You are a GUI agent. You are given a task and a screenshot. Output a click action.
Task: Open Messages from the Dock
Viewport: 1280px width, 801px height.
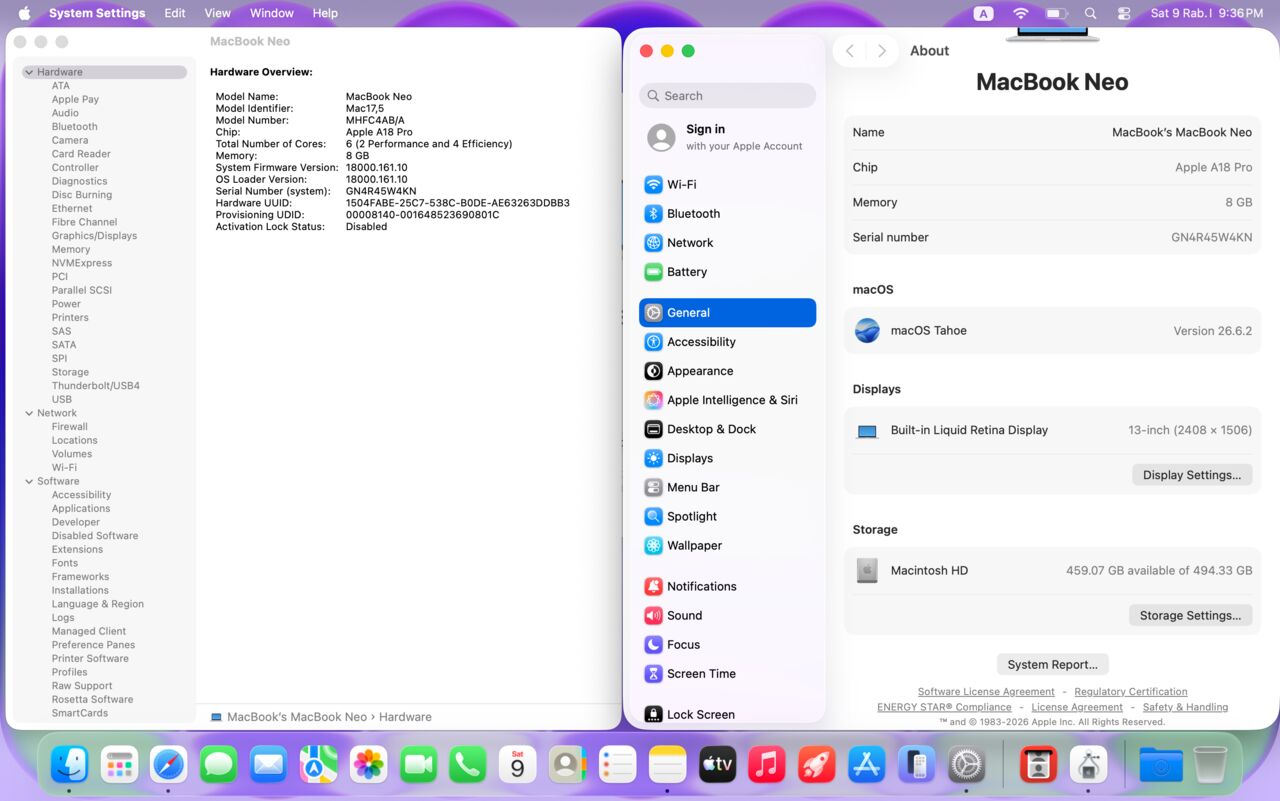pos(218,765)
